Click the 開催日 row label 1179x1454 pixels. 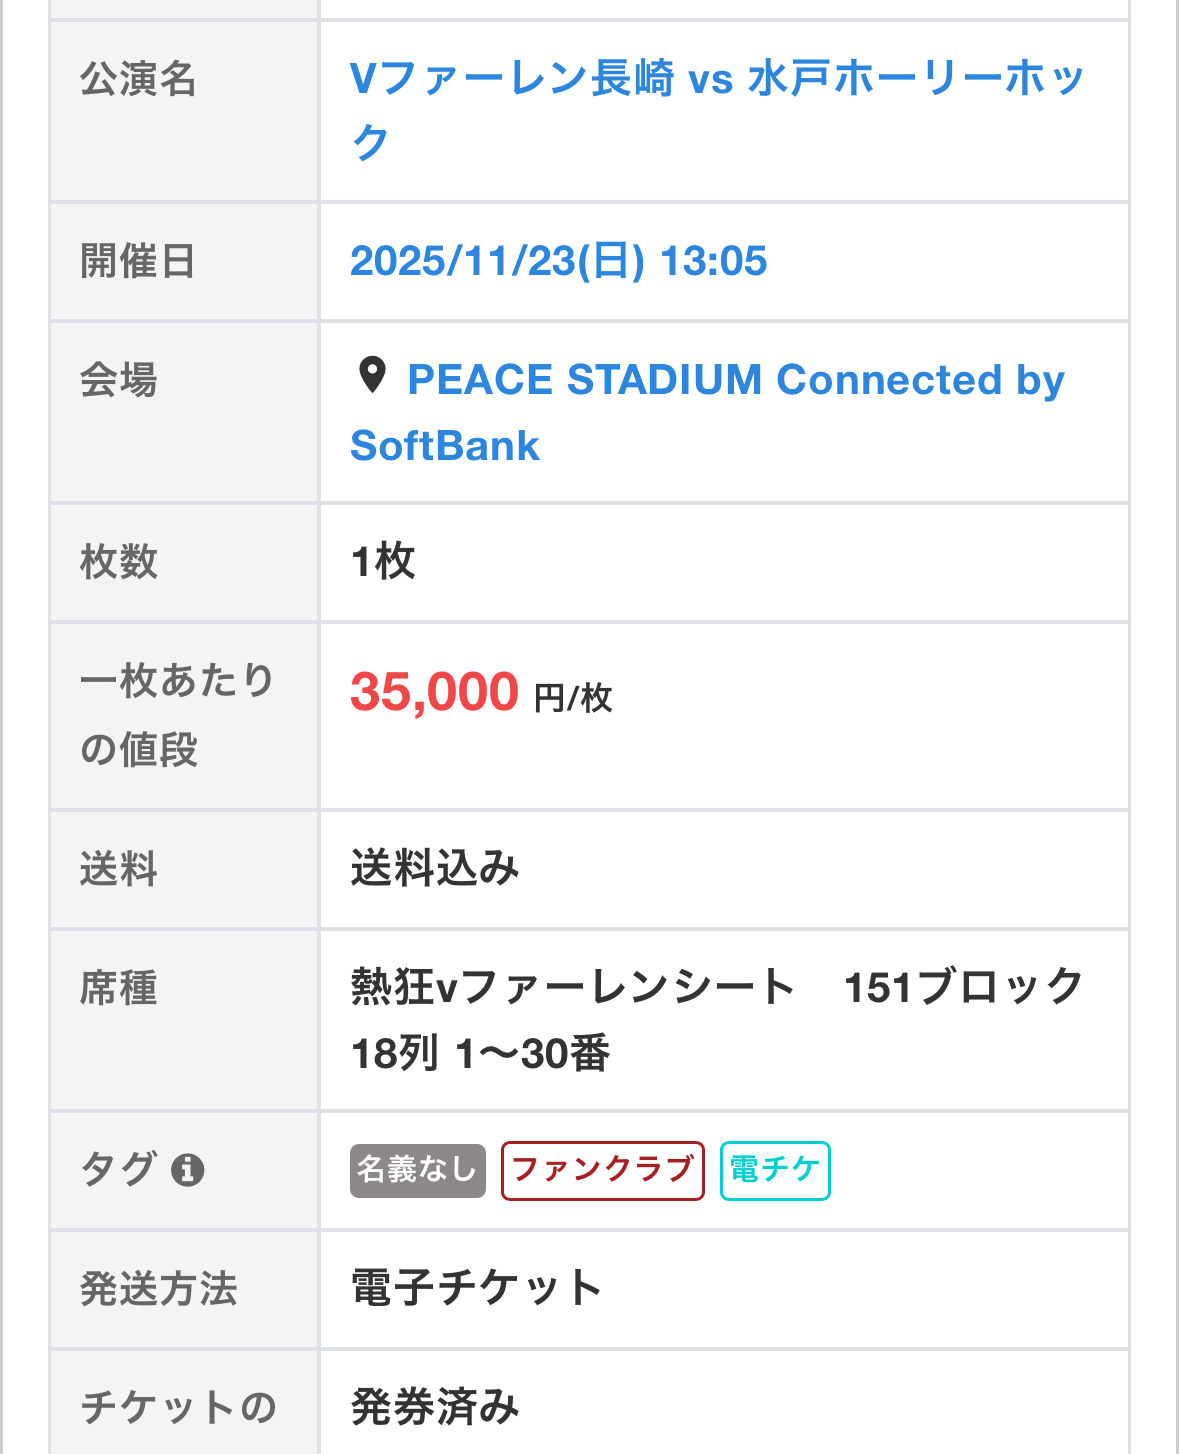[x=138, y=261]
